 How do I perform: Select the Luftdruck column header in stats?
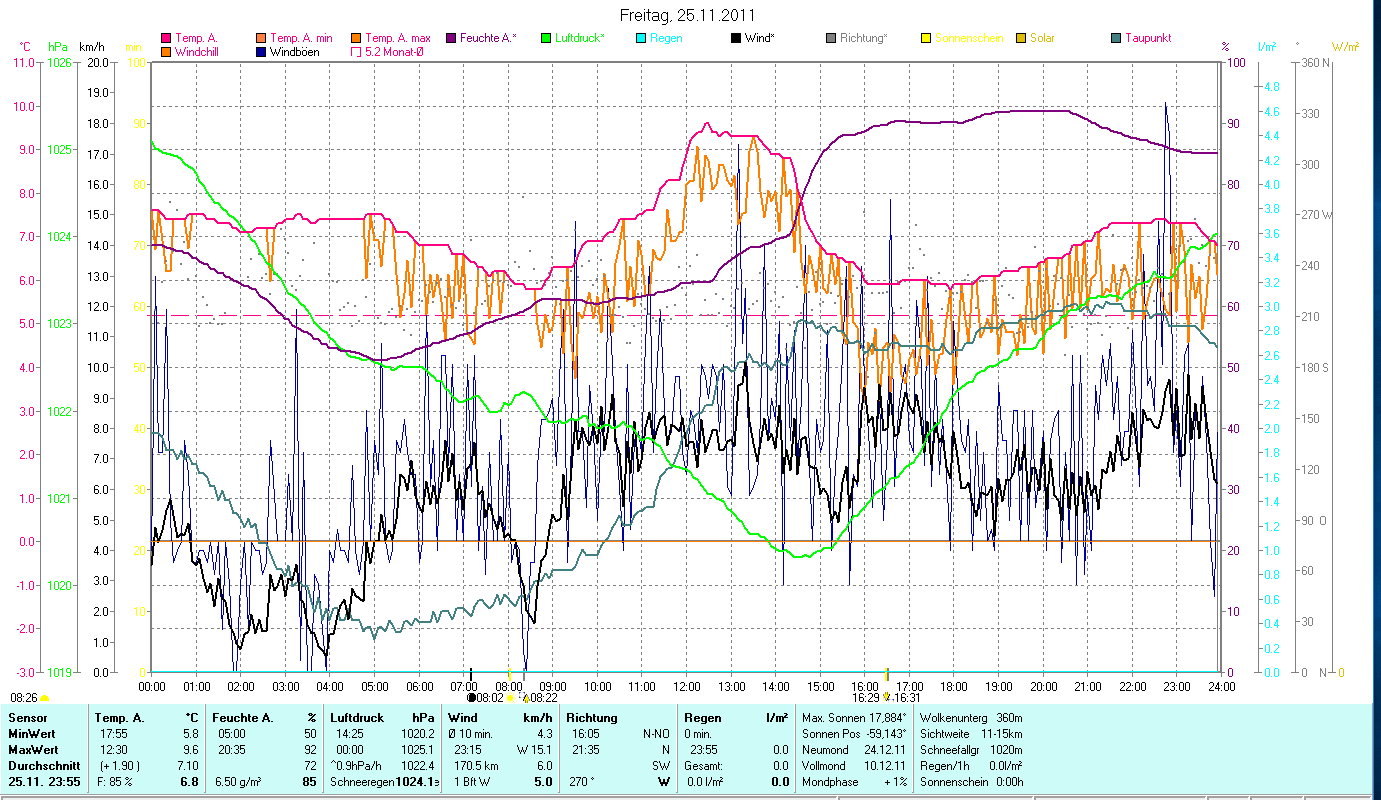tap(356, 718)
